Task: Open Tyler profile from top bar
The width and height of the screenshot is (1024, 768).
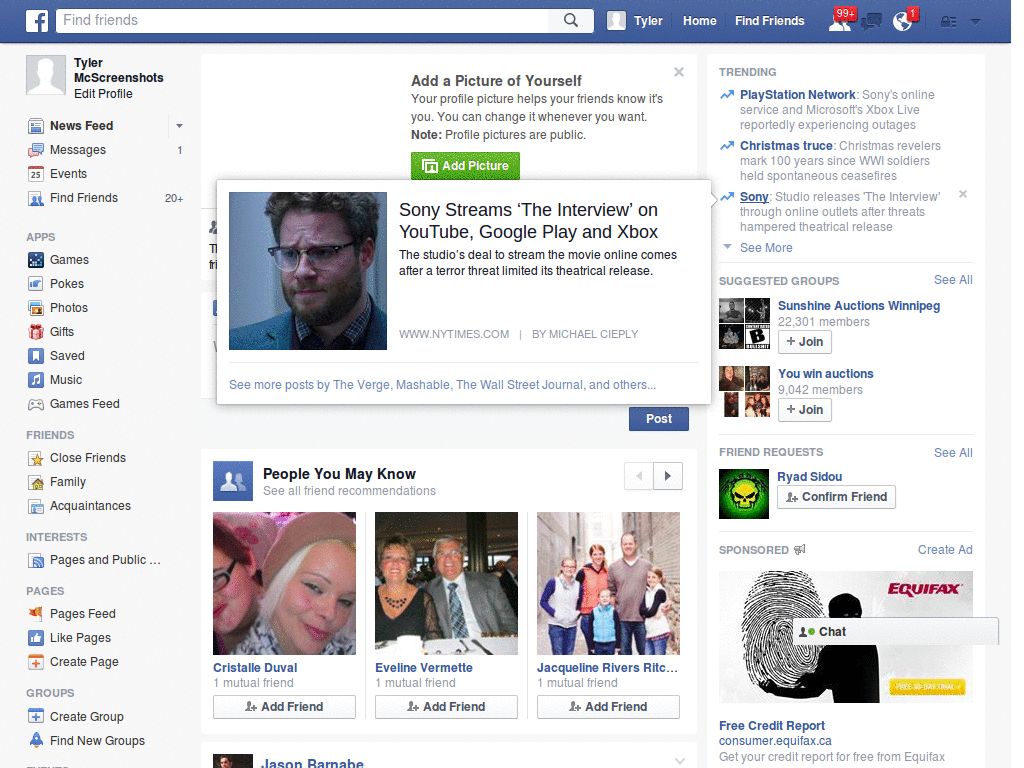Action: click(x=635, y=21)
